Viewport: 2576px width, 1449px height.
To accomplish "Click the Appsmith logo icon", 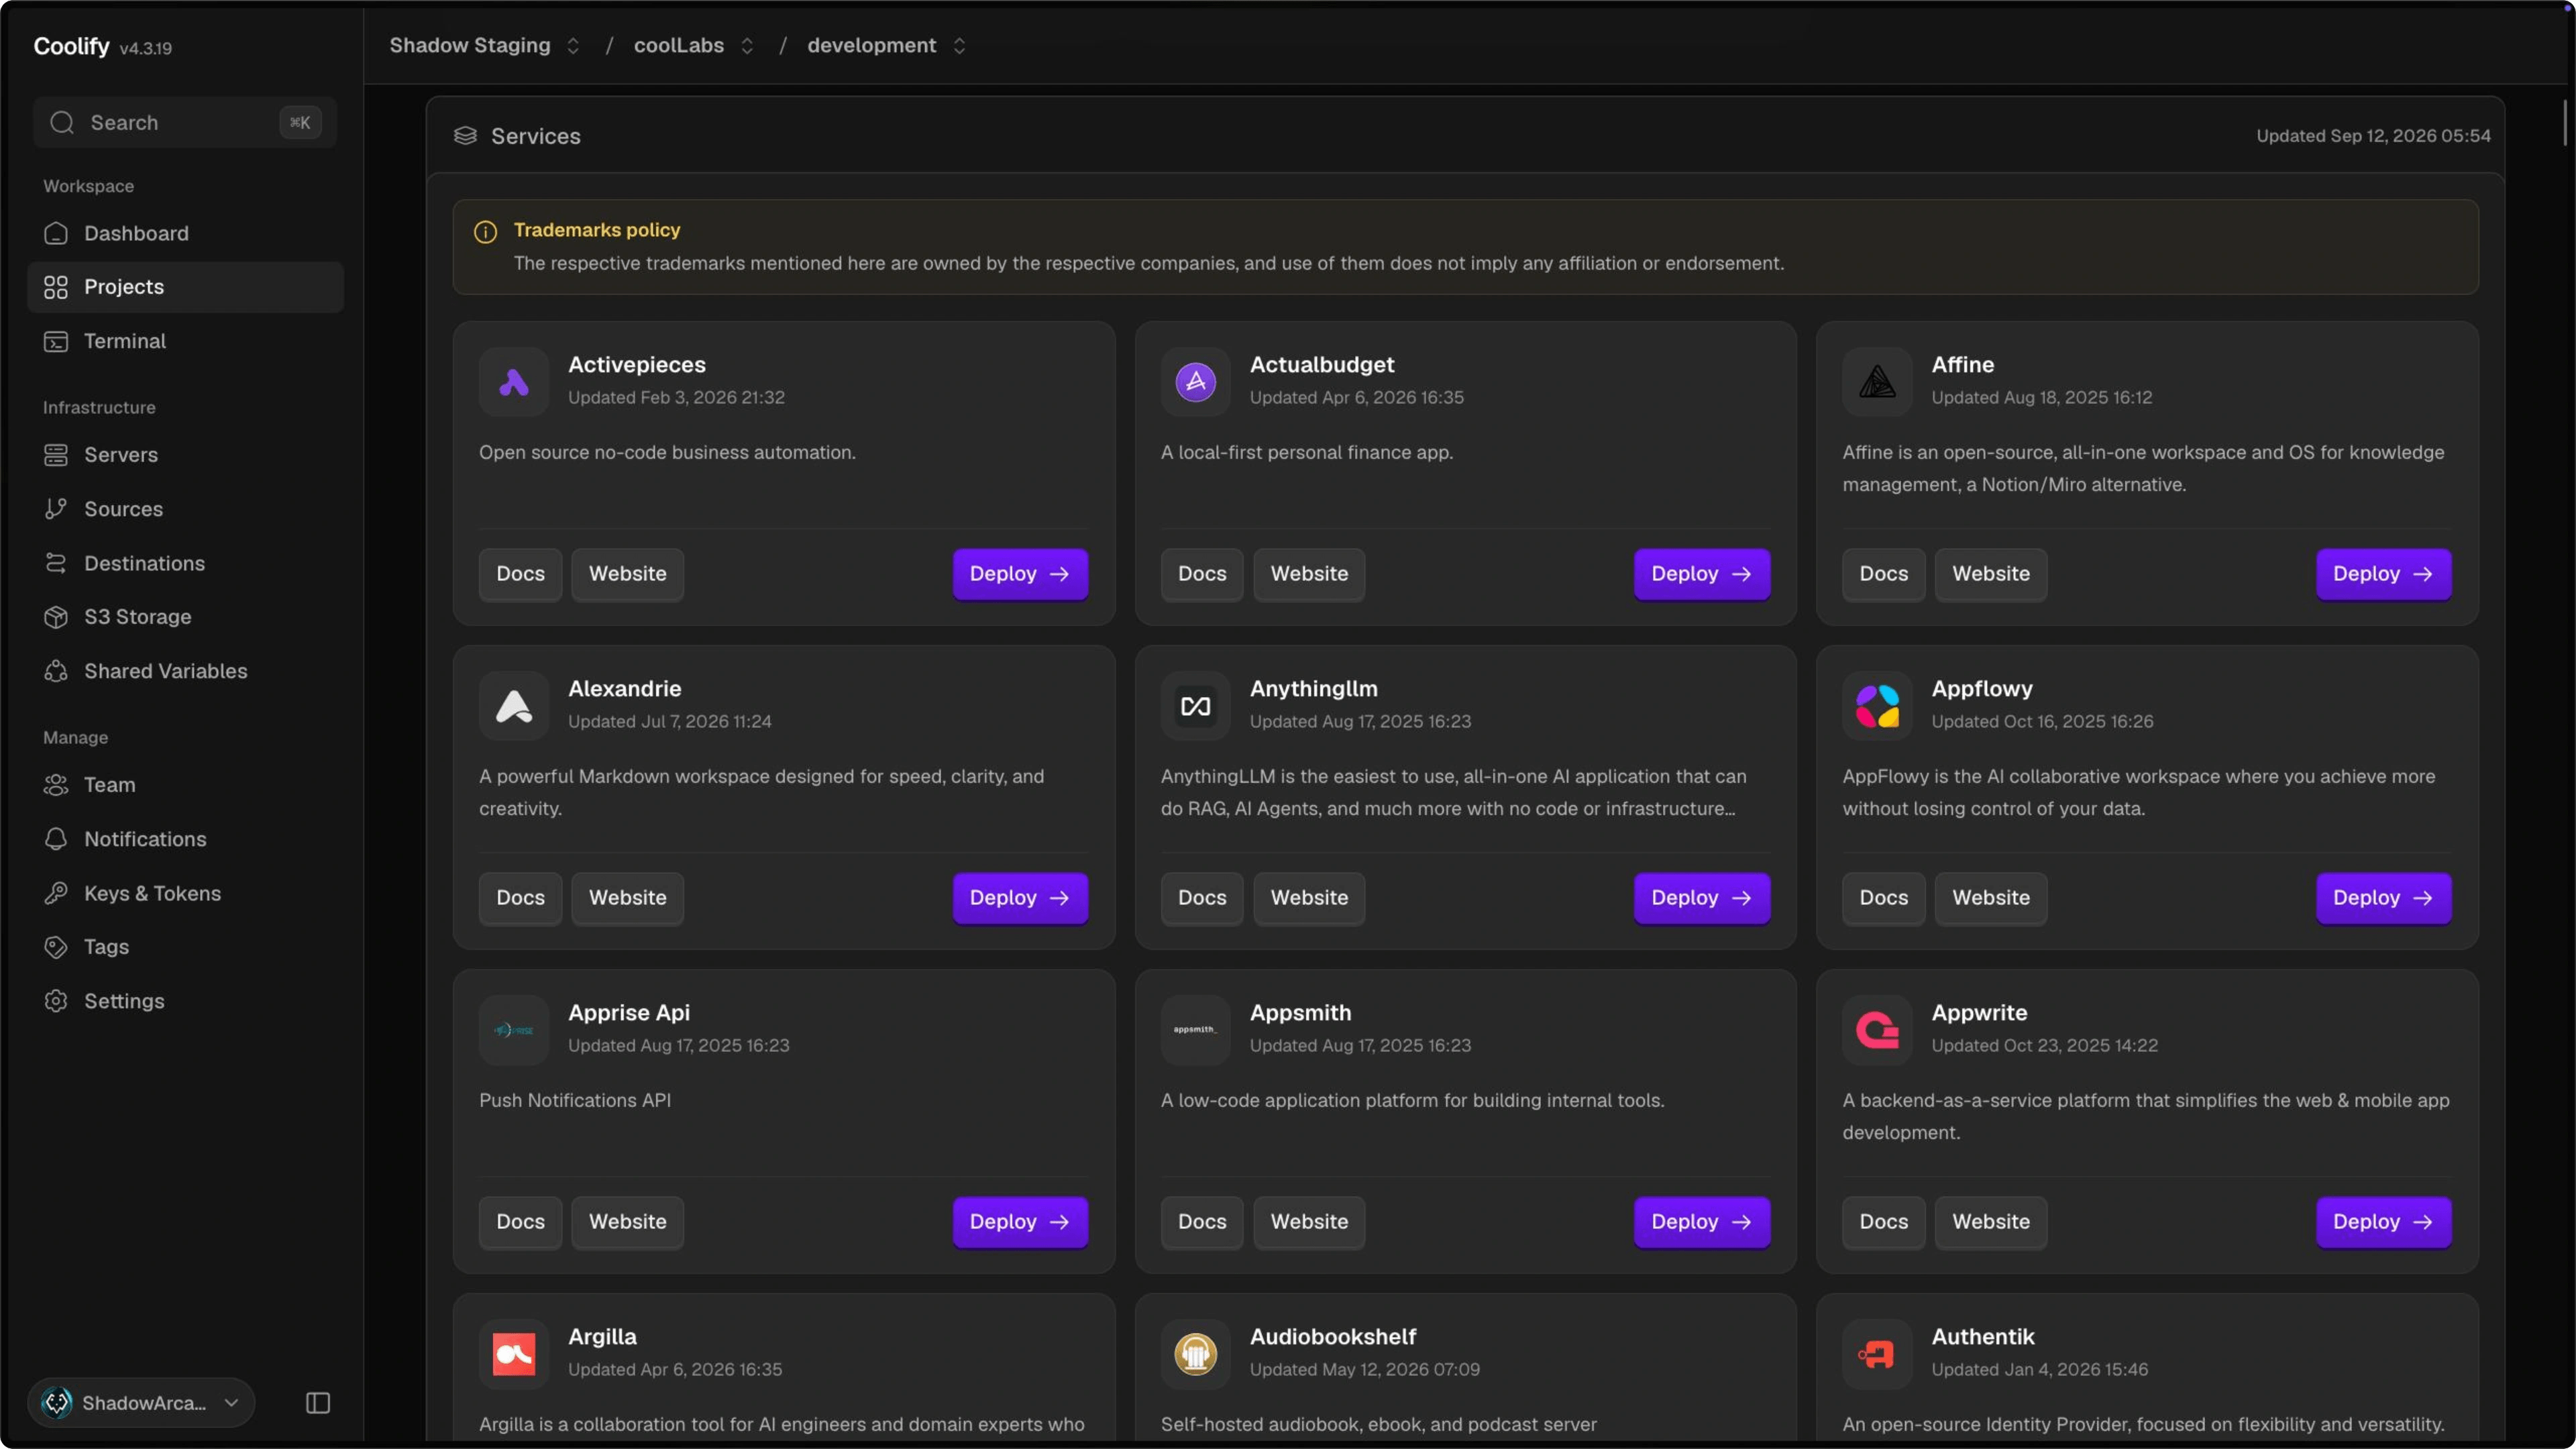I will click(x=1195, y=1030).
